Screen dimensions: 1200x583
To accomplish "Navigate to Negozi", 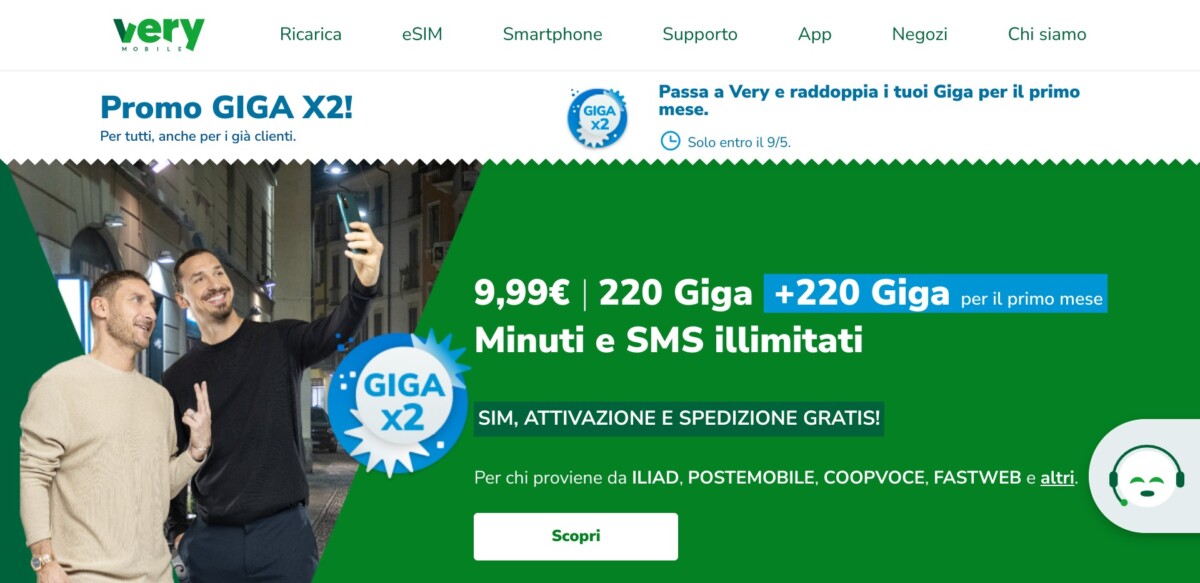I will coord(920,34).
